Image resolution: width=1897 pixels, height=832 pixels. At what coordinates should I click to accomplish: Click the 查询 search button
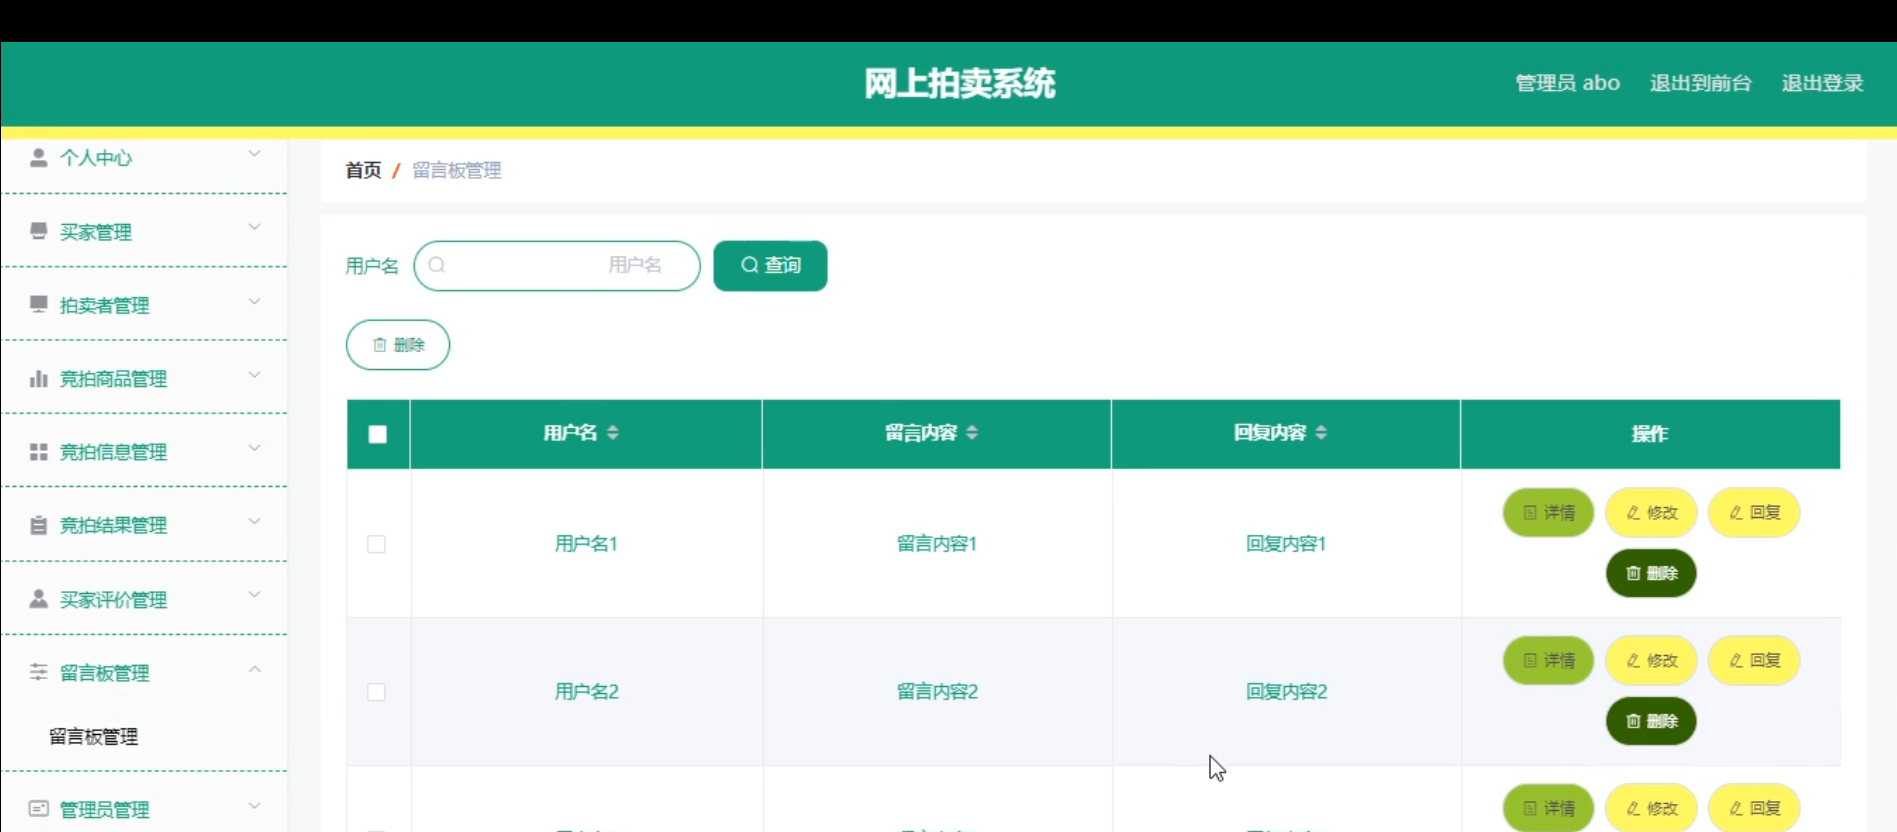770,266
